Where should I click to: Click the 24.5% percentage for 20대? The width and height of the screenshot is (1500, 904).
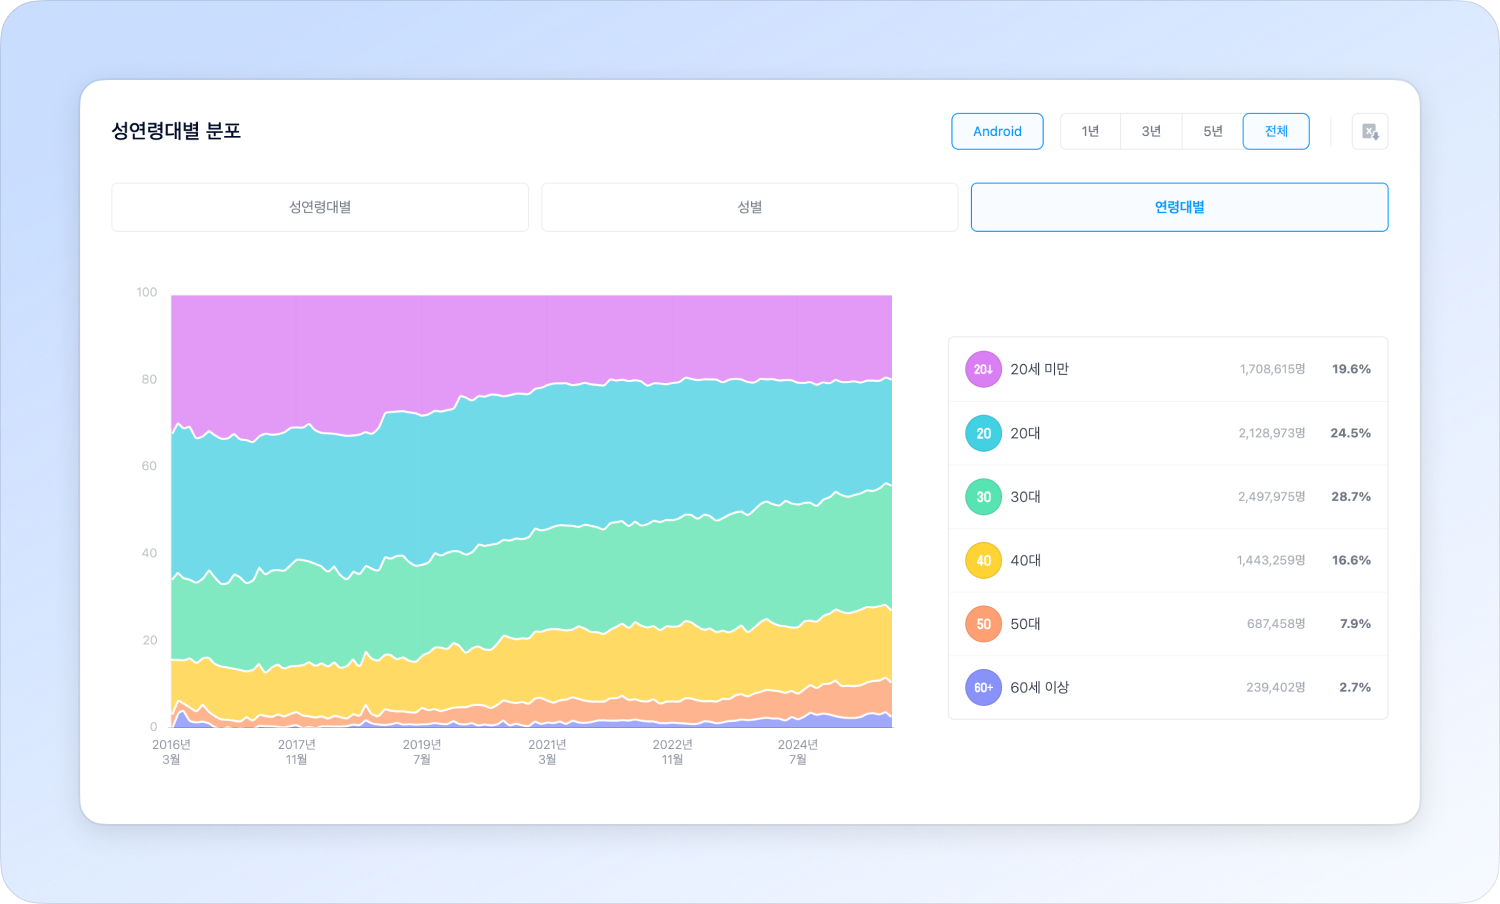click(x=1350, y=433)
